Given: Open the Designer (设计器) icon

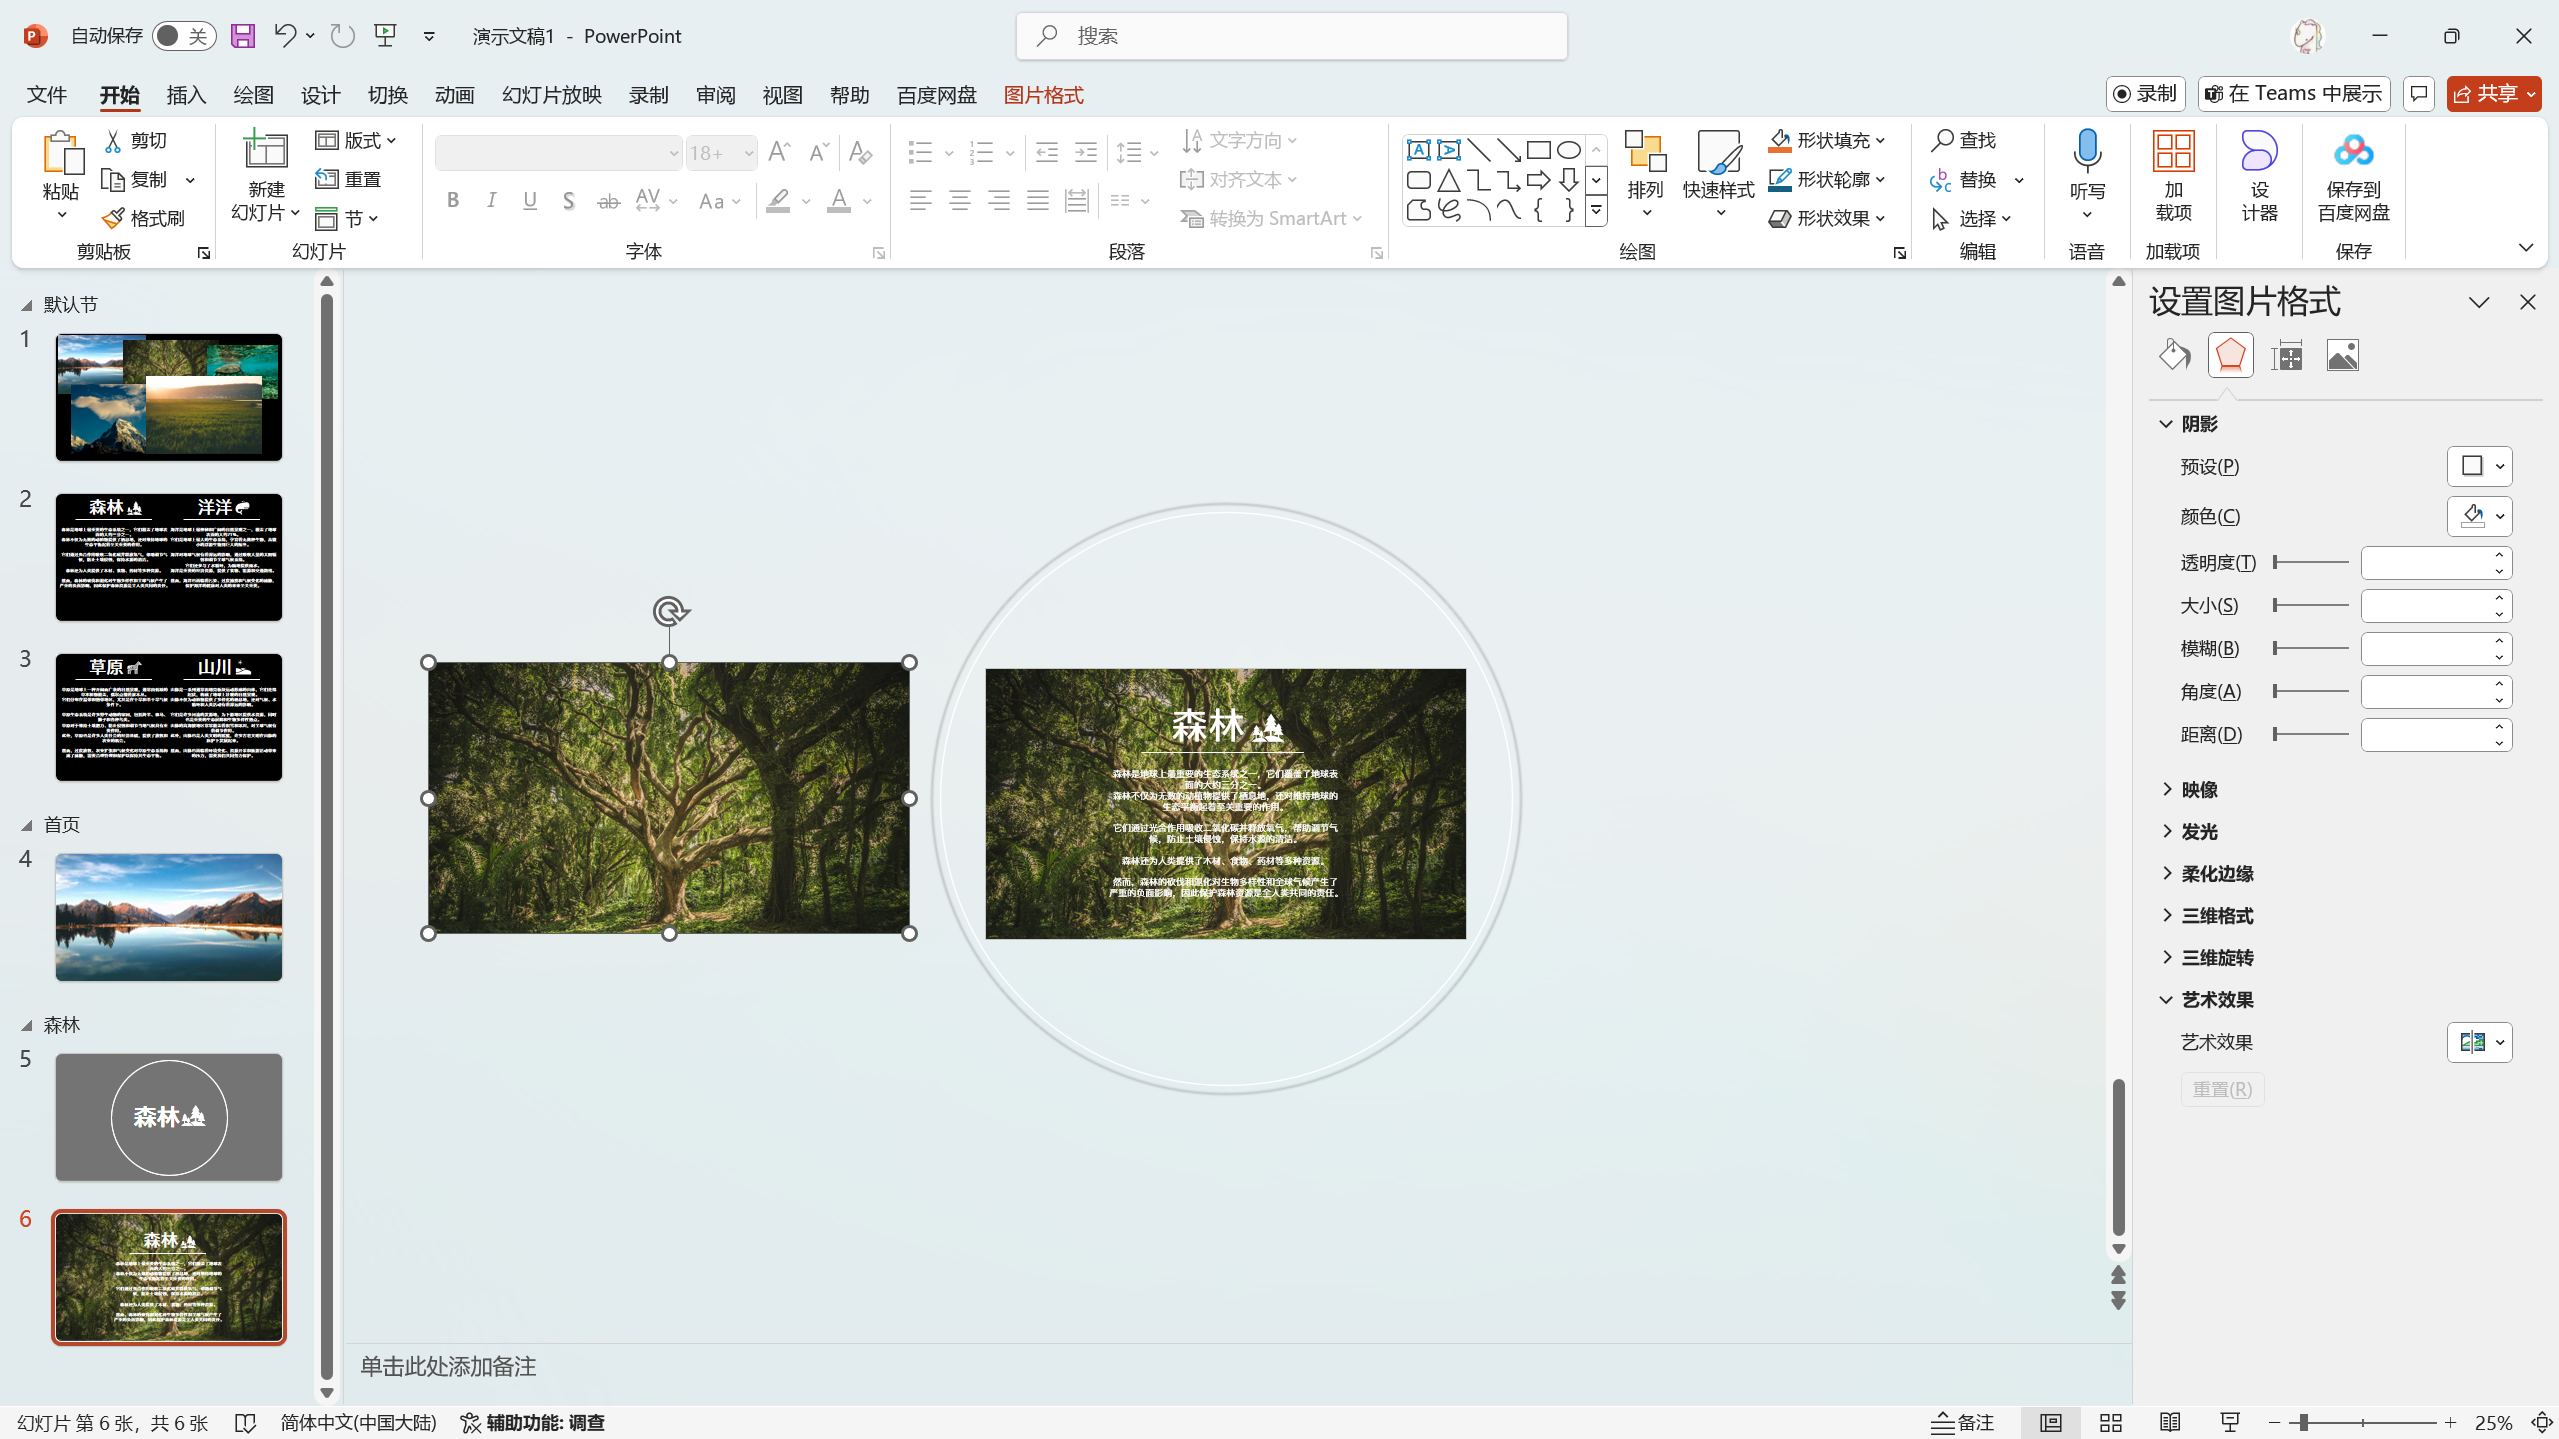Looking at the screenshot, I should pyautogui.click(x=2259, y=151).
